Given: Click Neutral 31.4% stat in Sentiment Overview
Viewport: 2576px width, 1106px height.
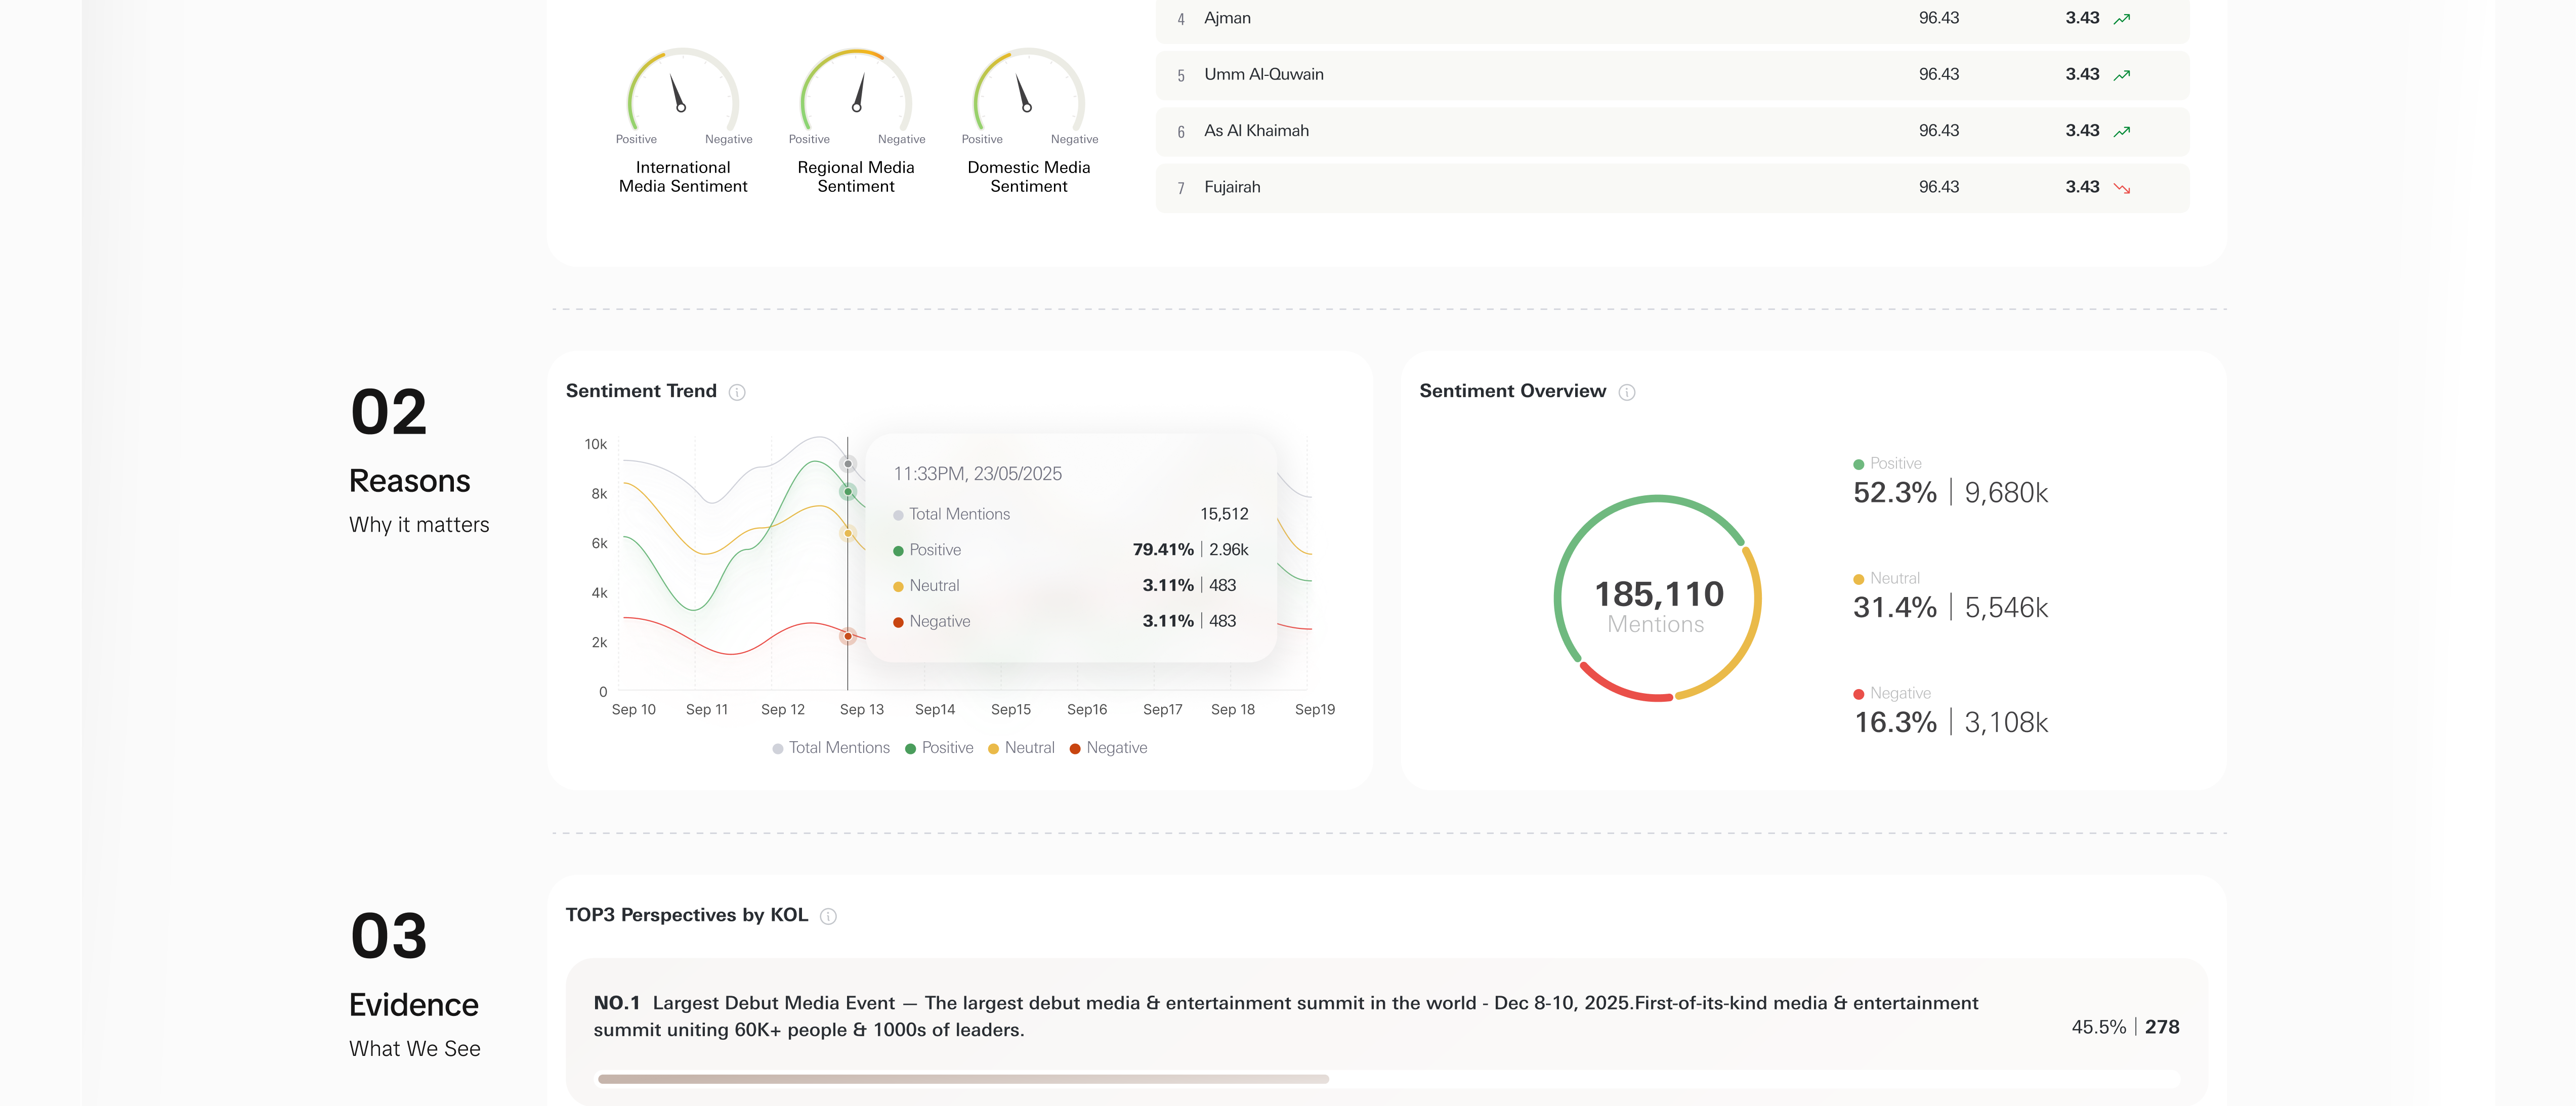Looking at the screenshot, I should [1950, 597].
